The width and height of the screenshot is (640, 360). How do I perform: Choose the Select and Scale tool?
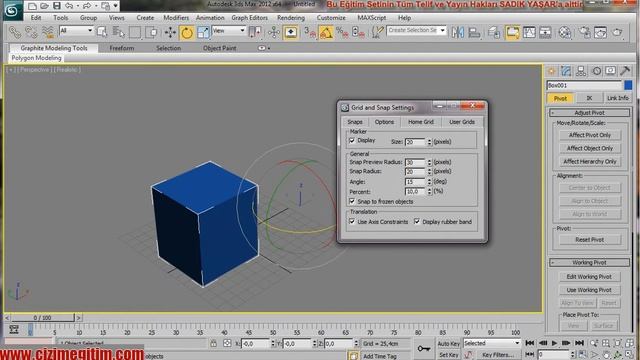pyautogui.click(x=203, y=32)
